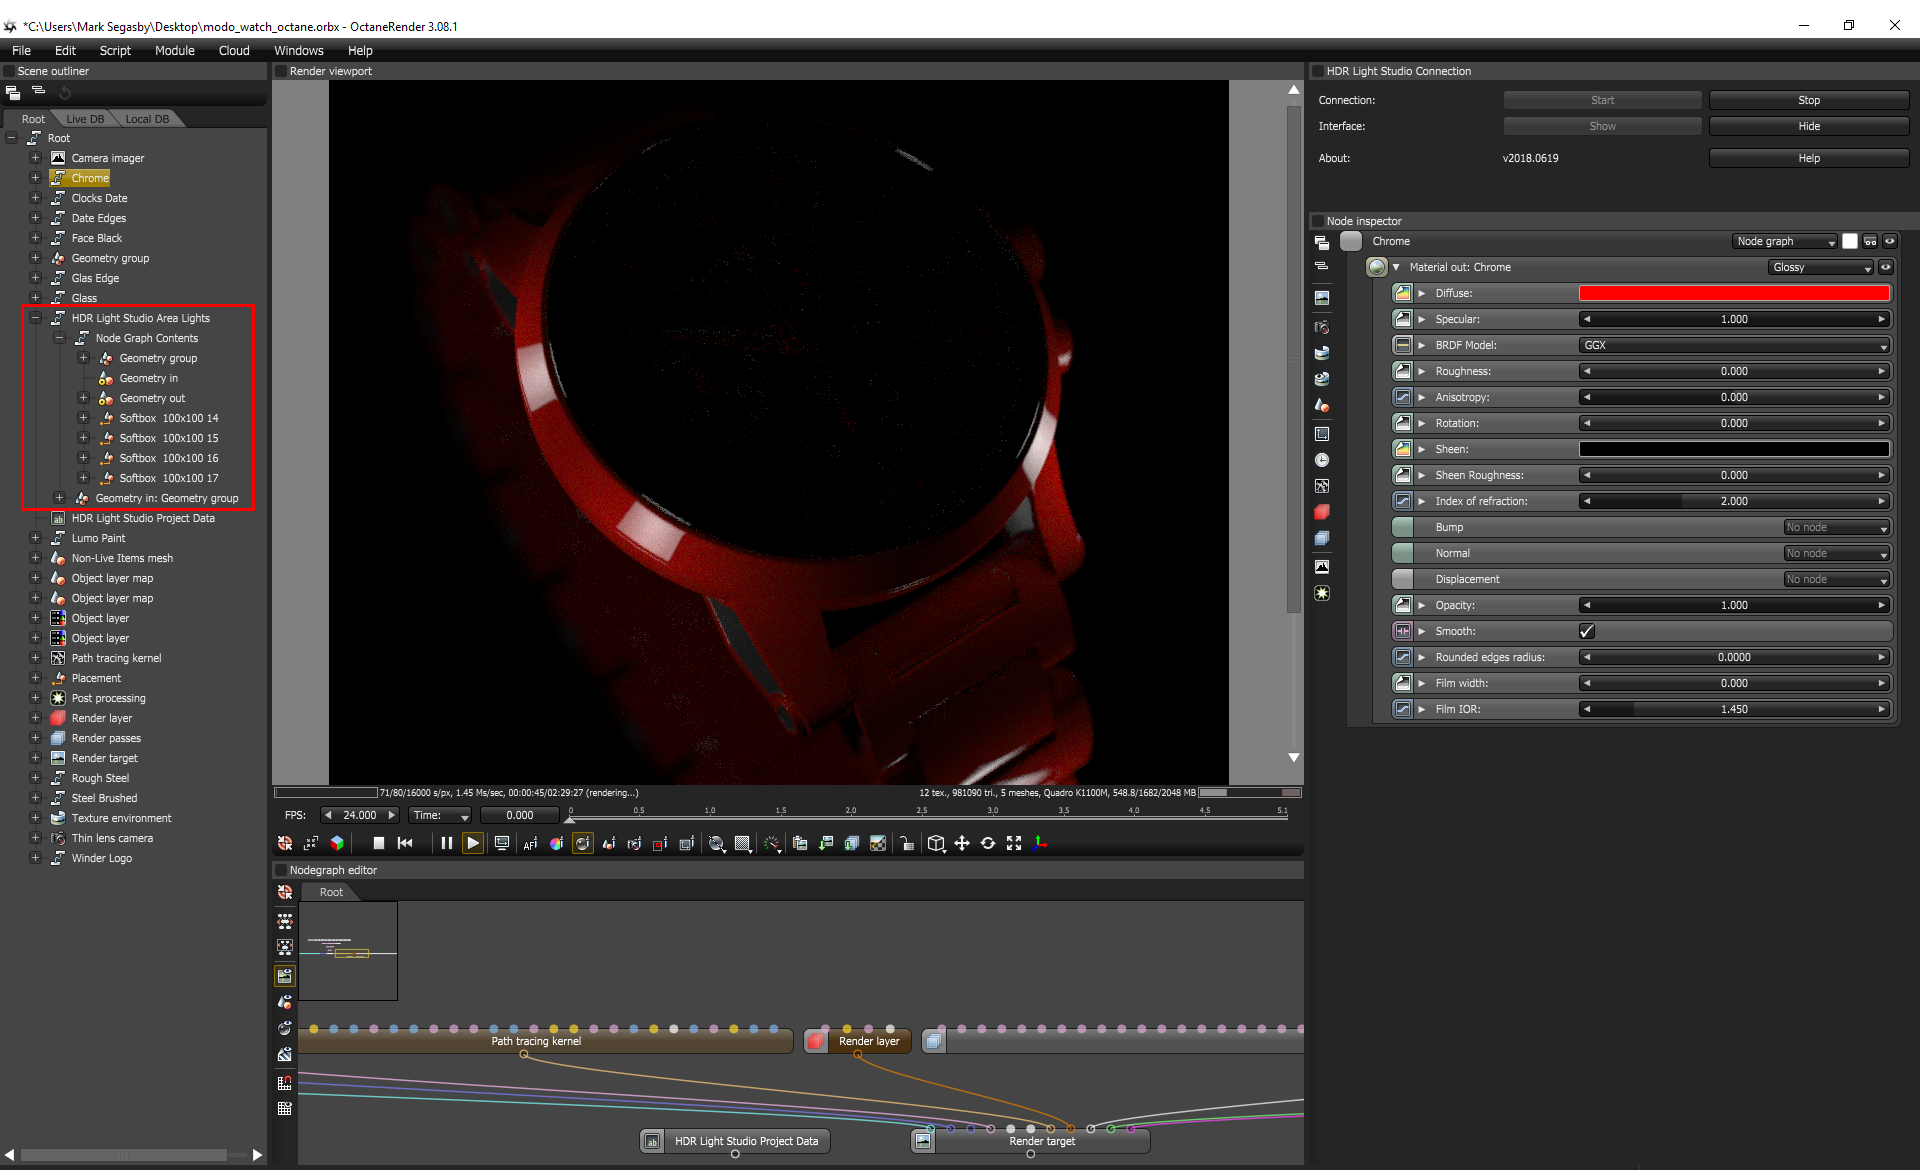The width and height of the screenshot is (1920, 1170).
Task: Click the recenter view icon in viewport toolbar
Action: click(x=285, y=843)
